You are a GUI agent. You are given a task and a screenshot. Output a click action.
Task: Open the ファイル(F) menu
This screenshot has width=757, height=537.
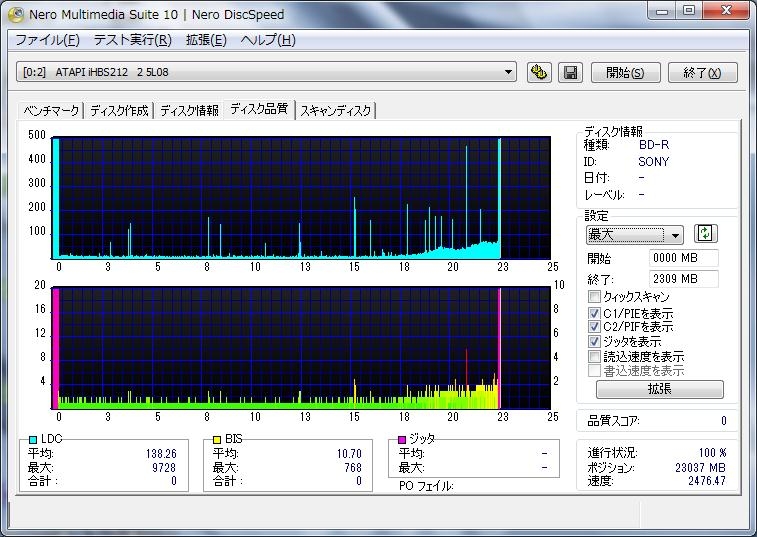click(x=47, y=40)
